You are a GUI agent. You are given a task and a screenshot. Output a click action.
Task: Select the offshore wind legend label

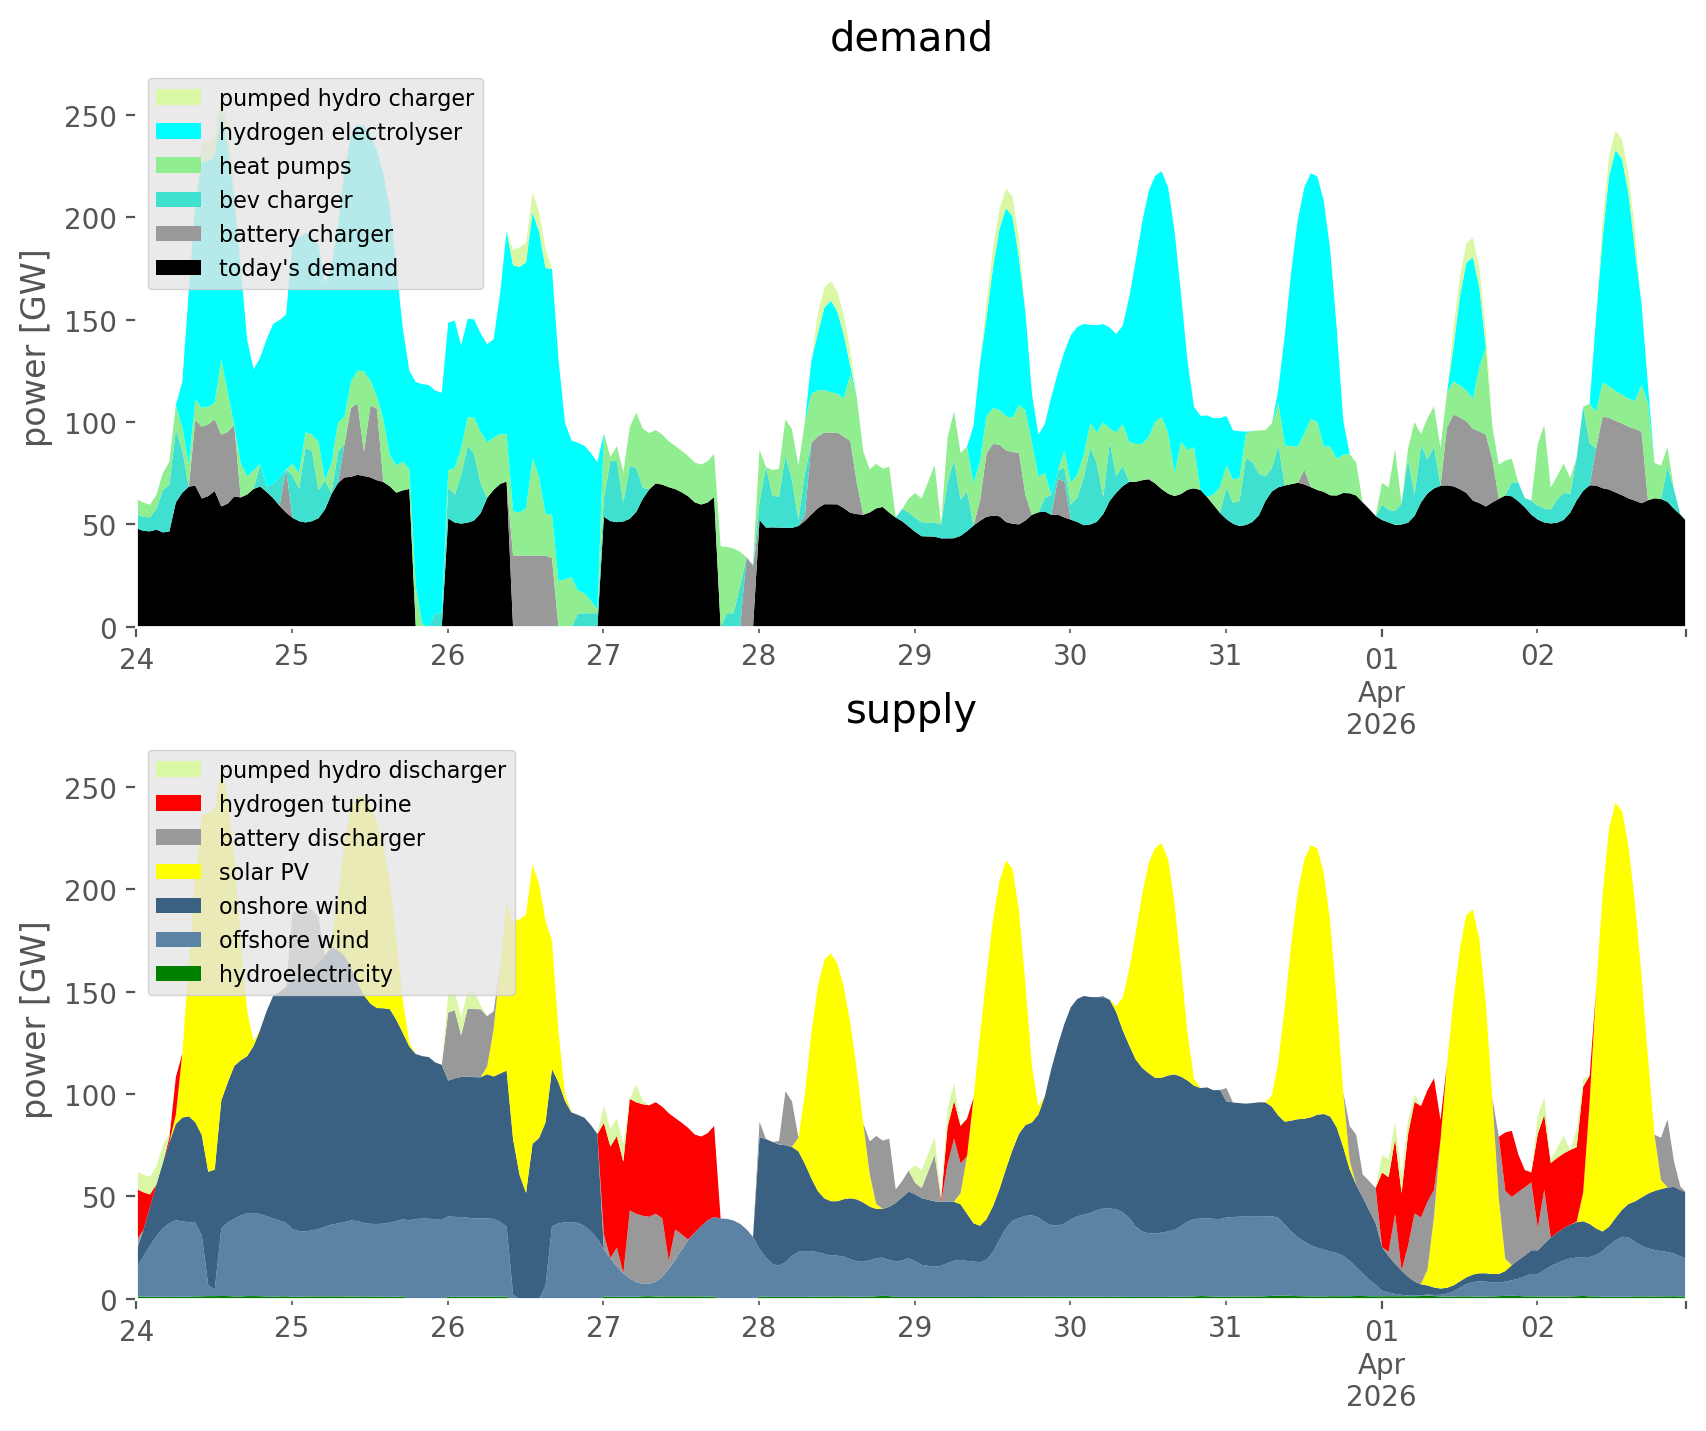pos(293,940)
